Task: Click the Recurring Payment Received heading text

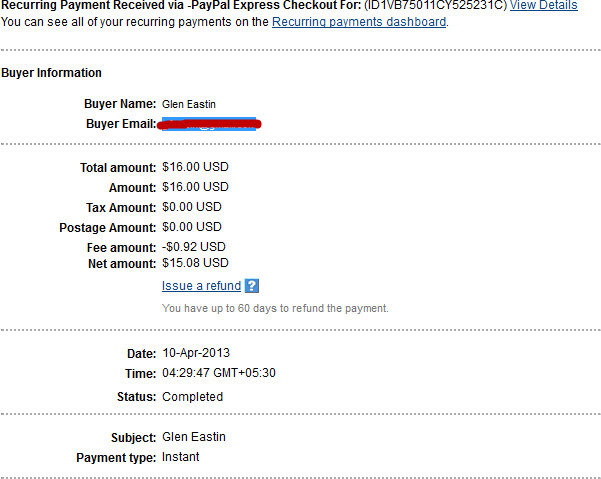Action: click(x=181, y=5)
